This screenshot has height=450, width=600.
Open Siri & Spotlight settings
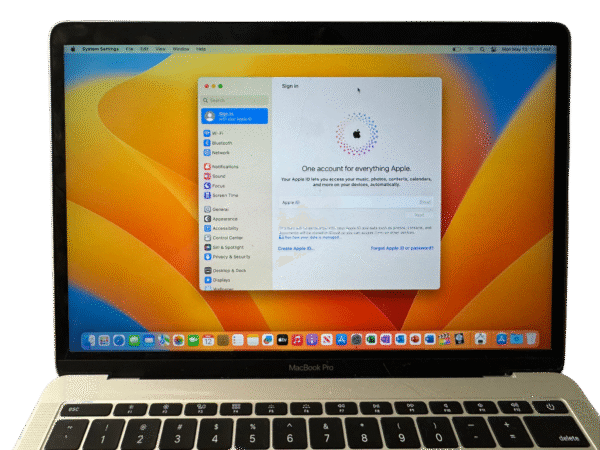(224, 247)
